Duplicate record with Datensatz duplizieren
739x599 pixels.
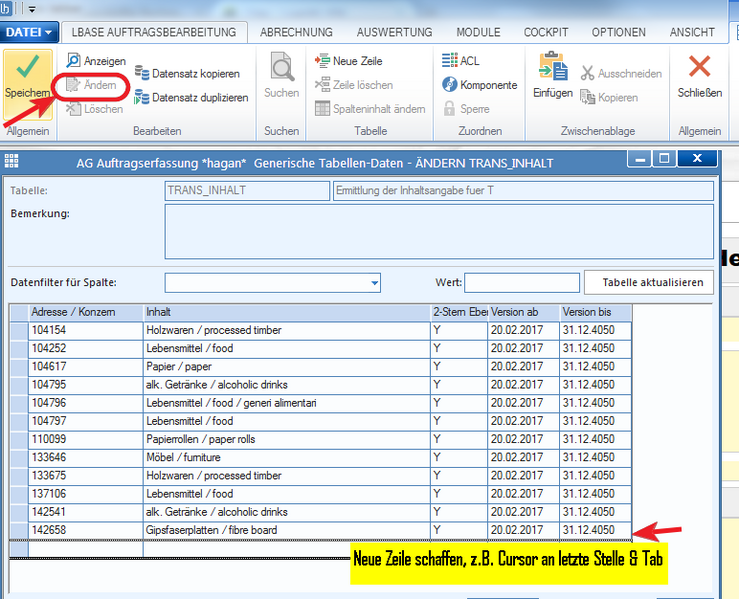[191, 98]
